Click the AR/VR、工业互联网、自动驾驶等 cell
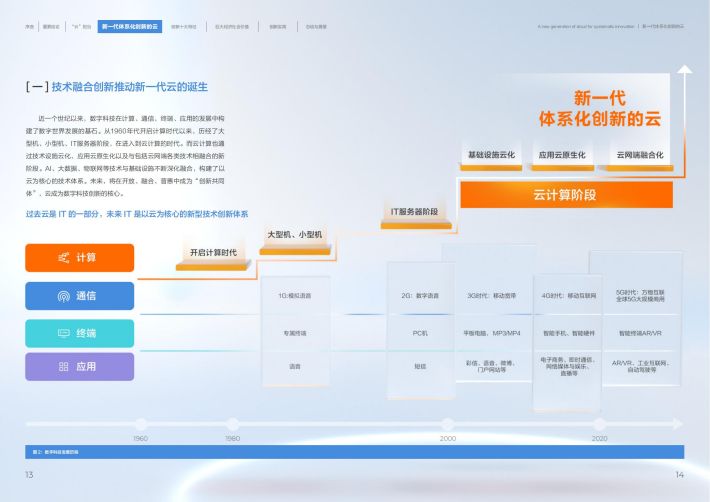The image size is (710, 502). 640,366
